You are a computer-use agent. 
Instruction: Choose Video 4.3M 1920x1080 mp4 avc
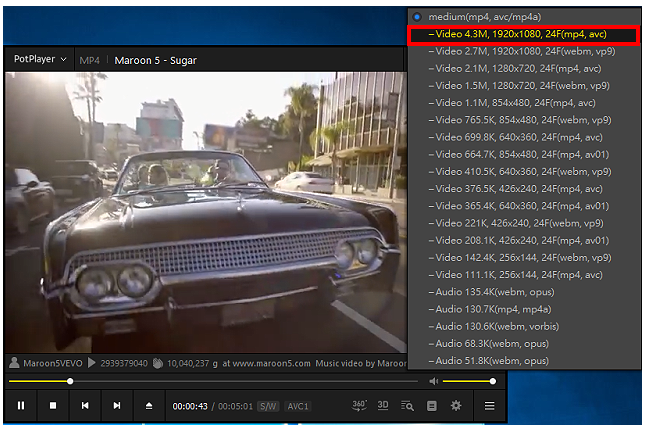[523, 34]
